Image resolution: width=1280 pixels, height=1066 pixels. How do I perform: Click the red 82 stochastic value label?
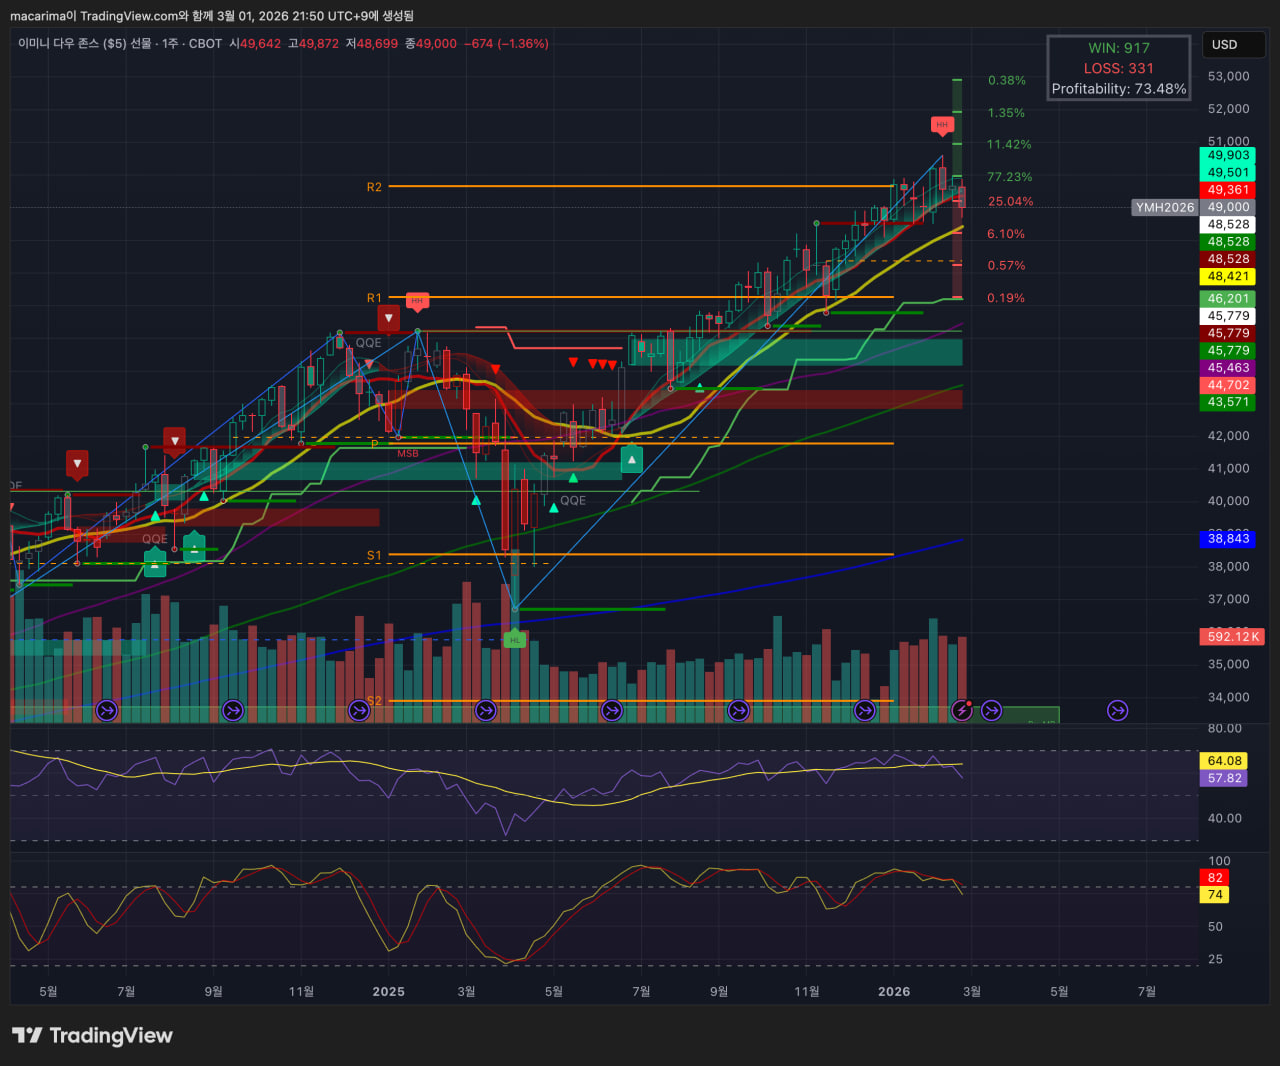coord(1215,878)
